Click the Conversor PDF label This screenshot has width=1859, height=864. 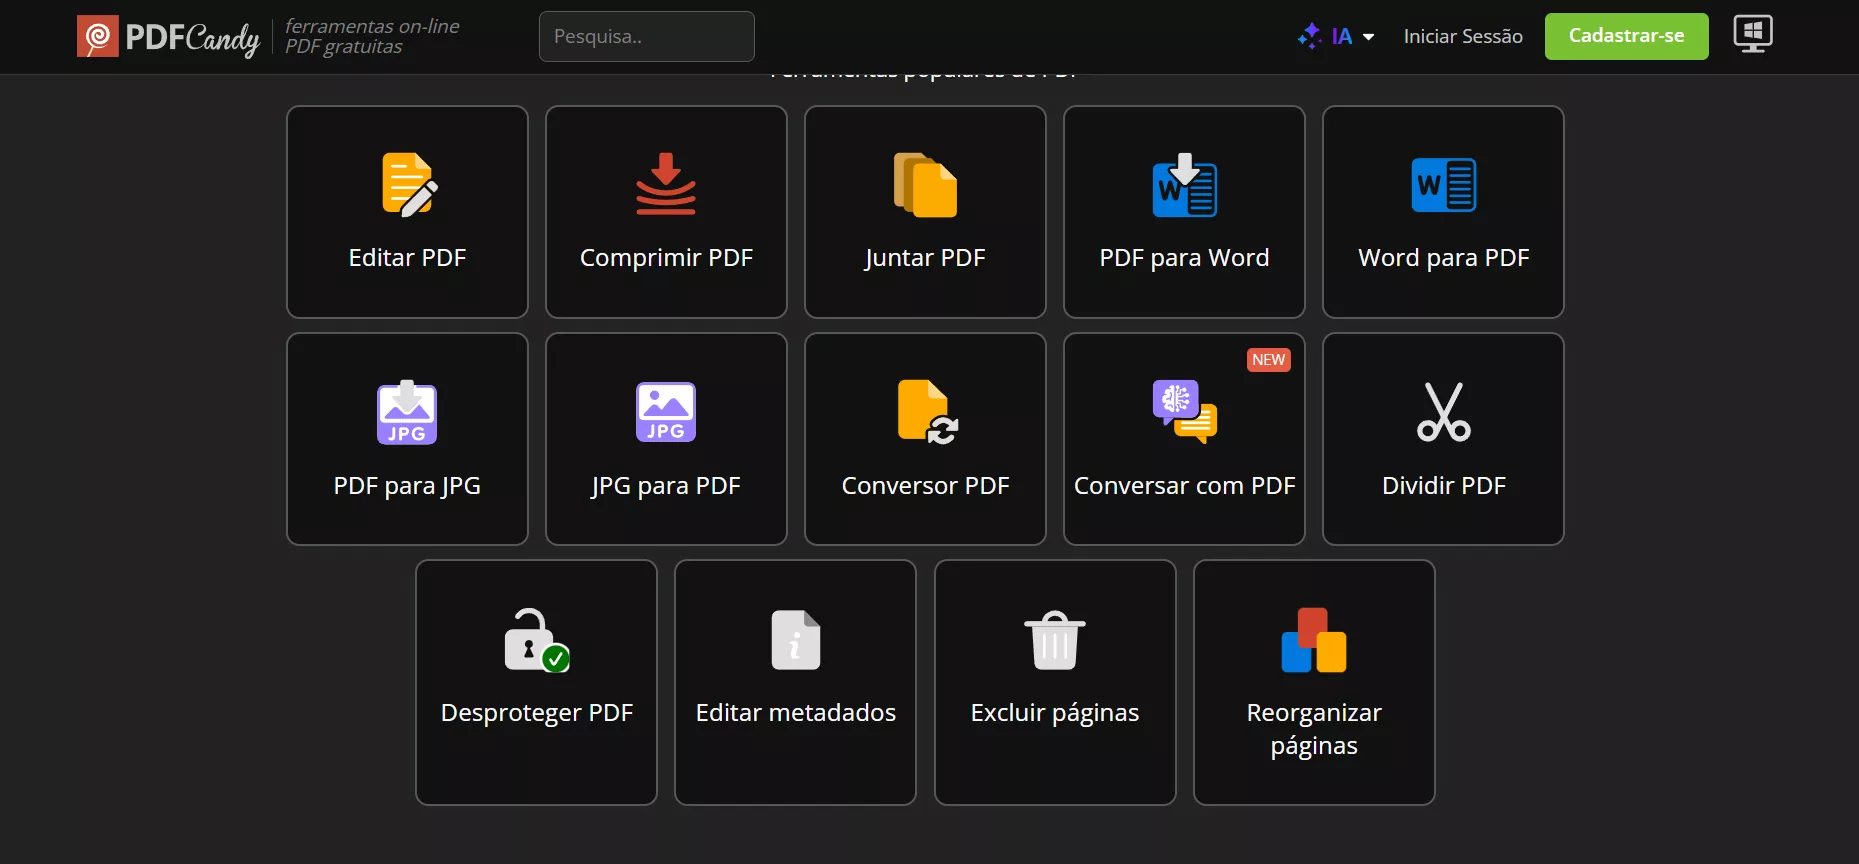[x=925, y=486]
